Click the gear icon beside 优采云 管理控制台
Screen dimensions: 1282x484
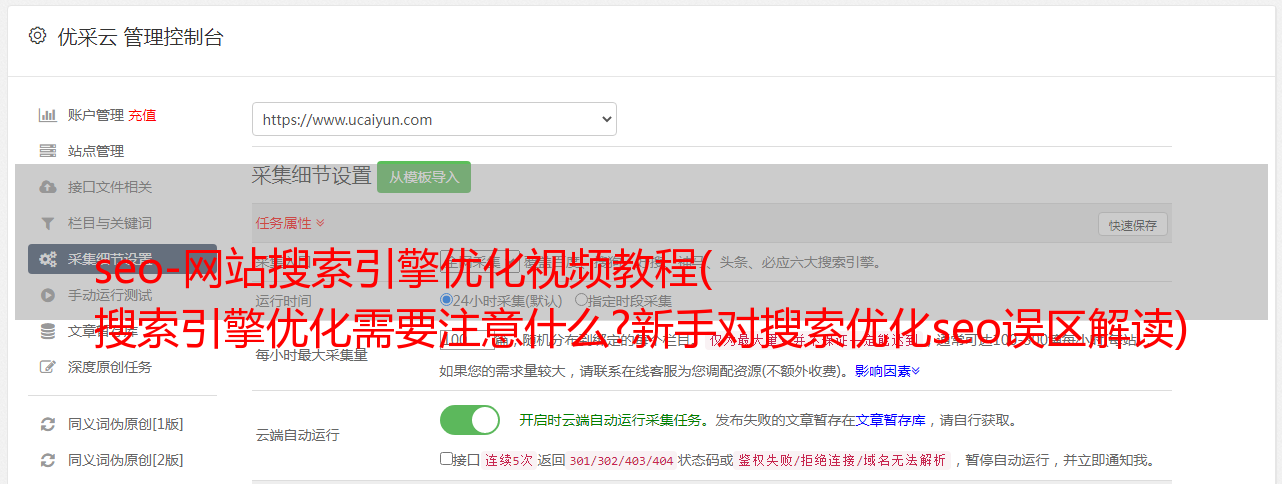(37, 36)
